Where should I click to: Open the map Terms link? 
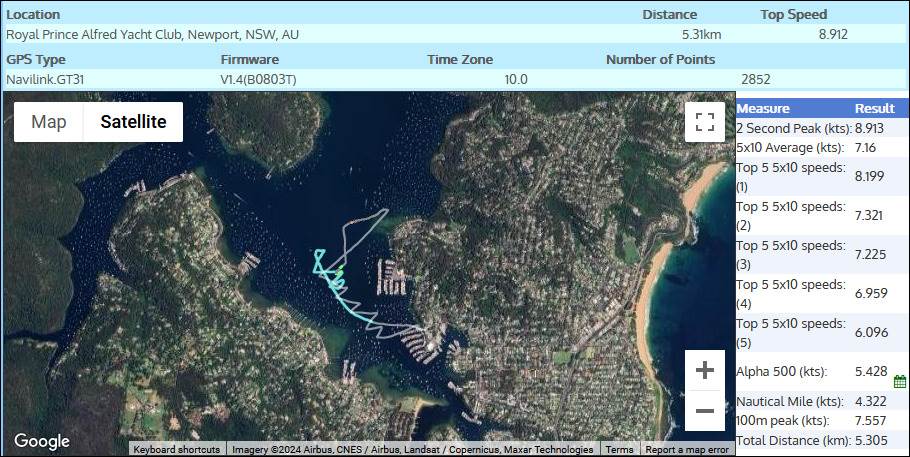point(619,450)
